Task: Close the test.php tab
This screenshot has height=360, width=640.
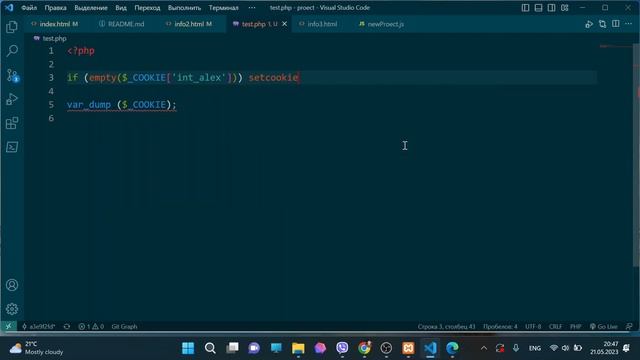Action: pyautogui.click(x=284, y=24)
